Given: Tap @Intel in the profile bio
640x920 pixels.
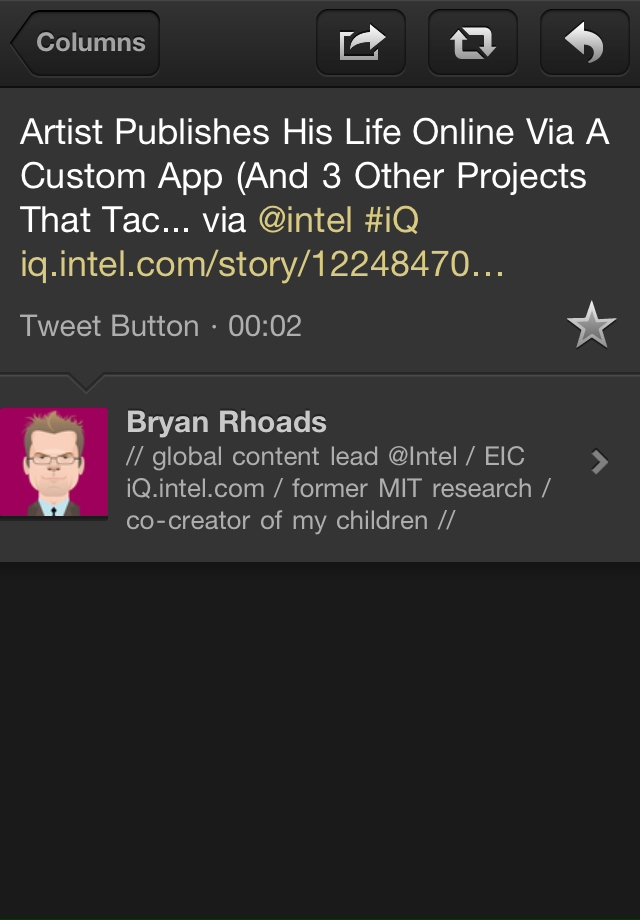Looking at the screenshot, I should tap(422, 456).
